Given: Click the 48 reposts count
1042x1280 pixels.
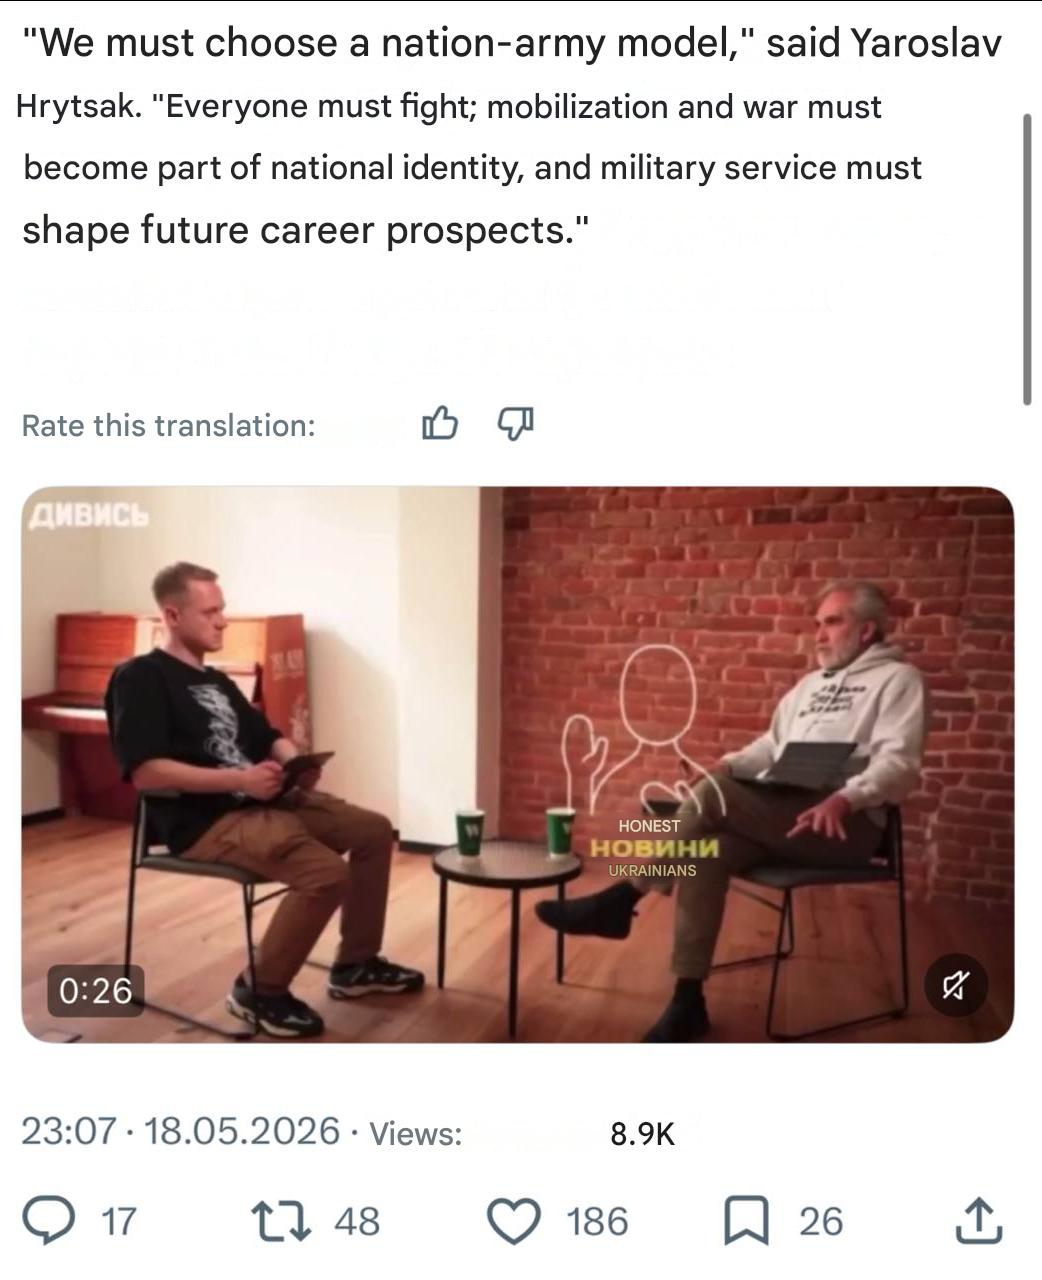Looking at the screenshot, I should click(x=357, y=1222).
